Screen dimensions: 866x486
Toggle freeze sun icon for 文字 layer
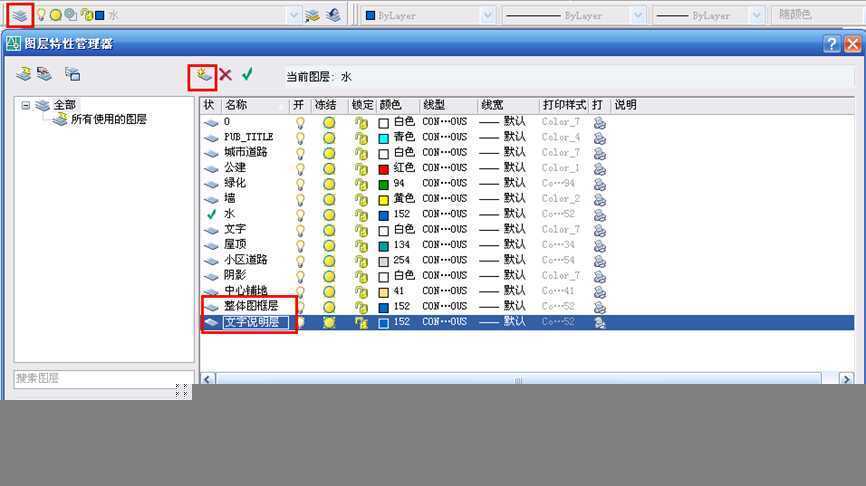click(x=329, y=230)
